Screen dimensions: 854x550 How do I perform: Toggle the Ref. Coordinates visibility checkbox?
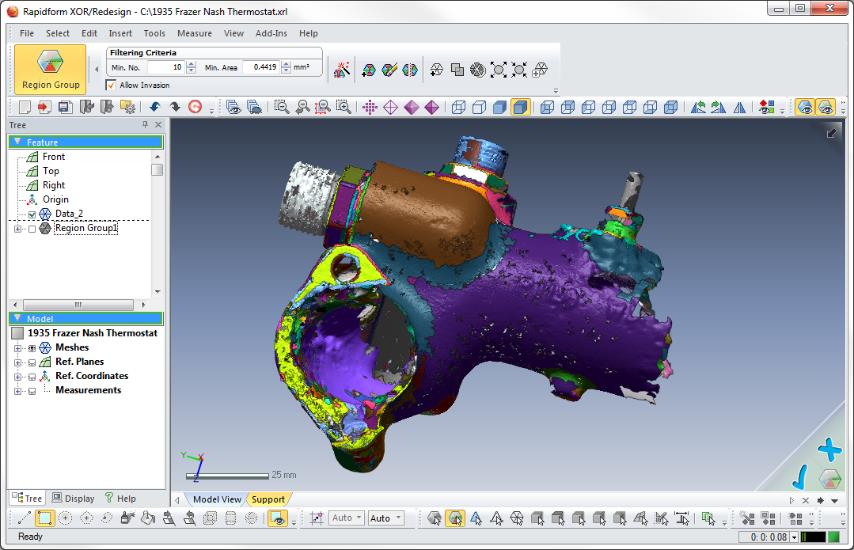32,377
